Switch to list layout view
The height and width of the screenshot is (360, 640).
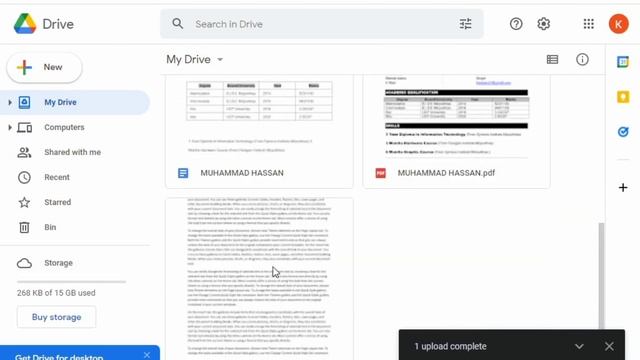point(552,60)
